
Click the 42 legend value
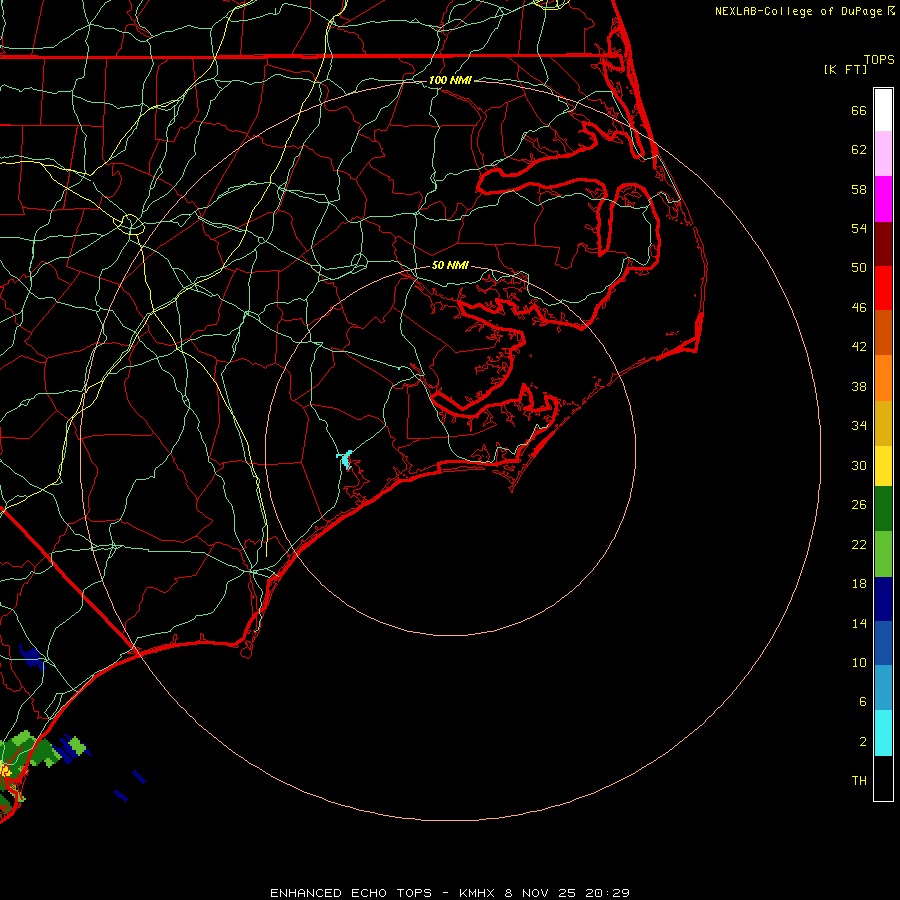click(859, 347)
